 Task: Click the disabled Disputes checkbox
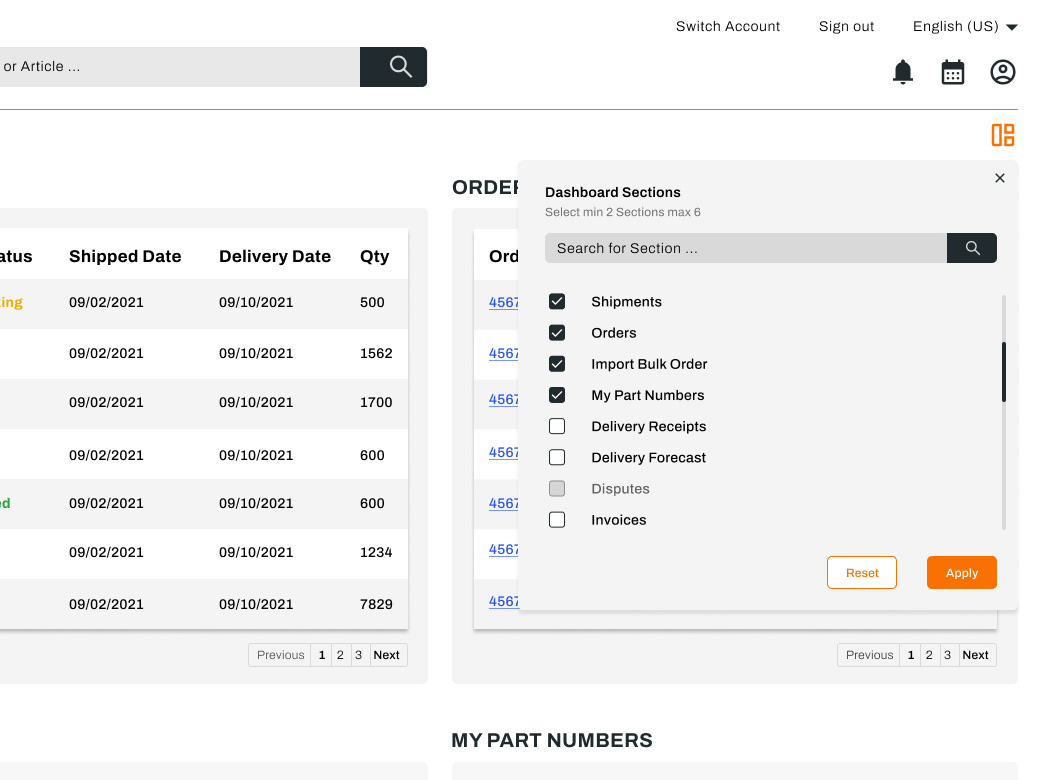click(557, 489)
